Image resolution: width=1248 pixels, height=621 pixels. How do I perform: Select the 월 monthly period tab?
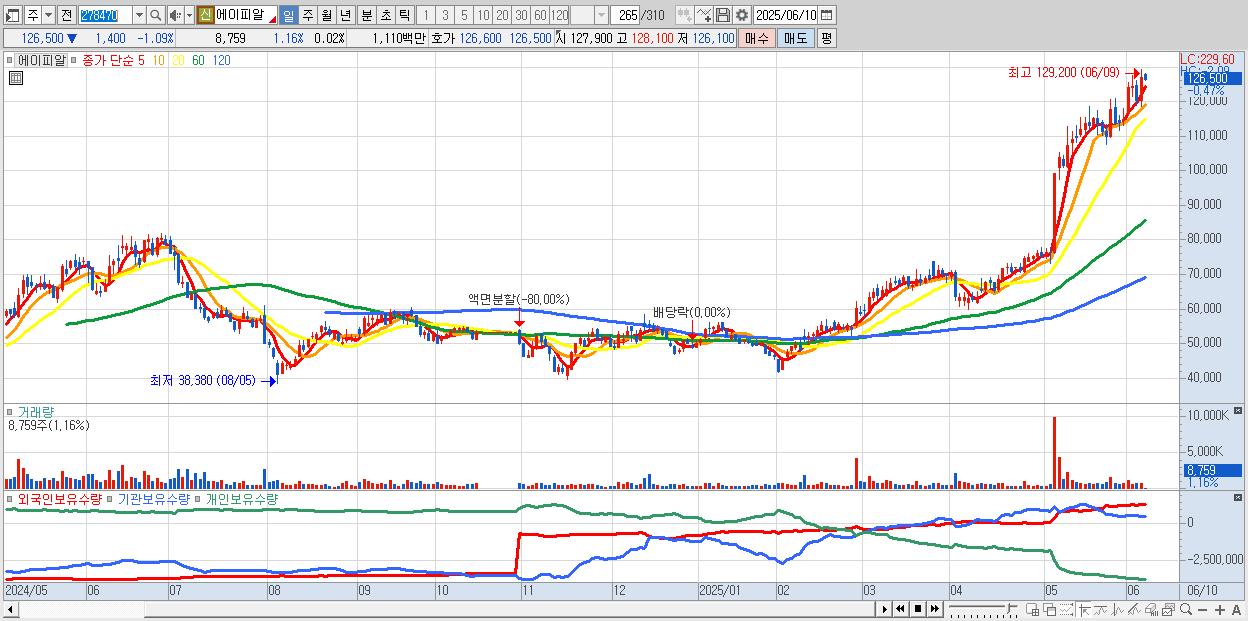pyautogui.click(x=326, y=15)
